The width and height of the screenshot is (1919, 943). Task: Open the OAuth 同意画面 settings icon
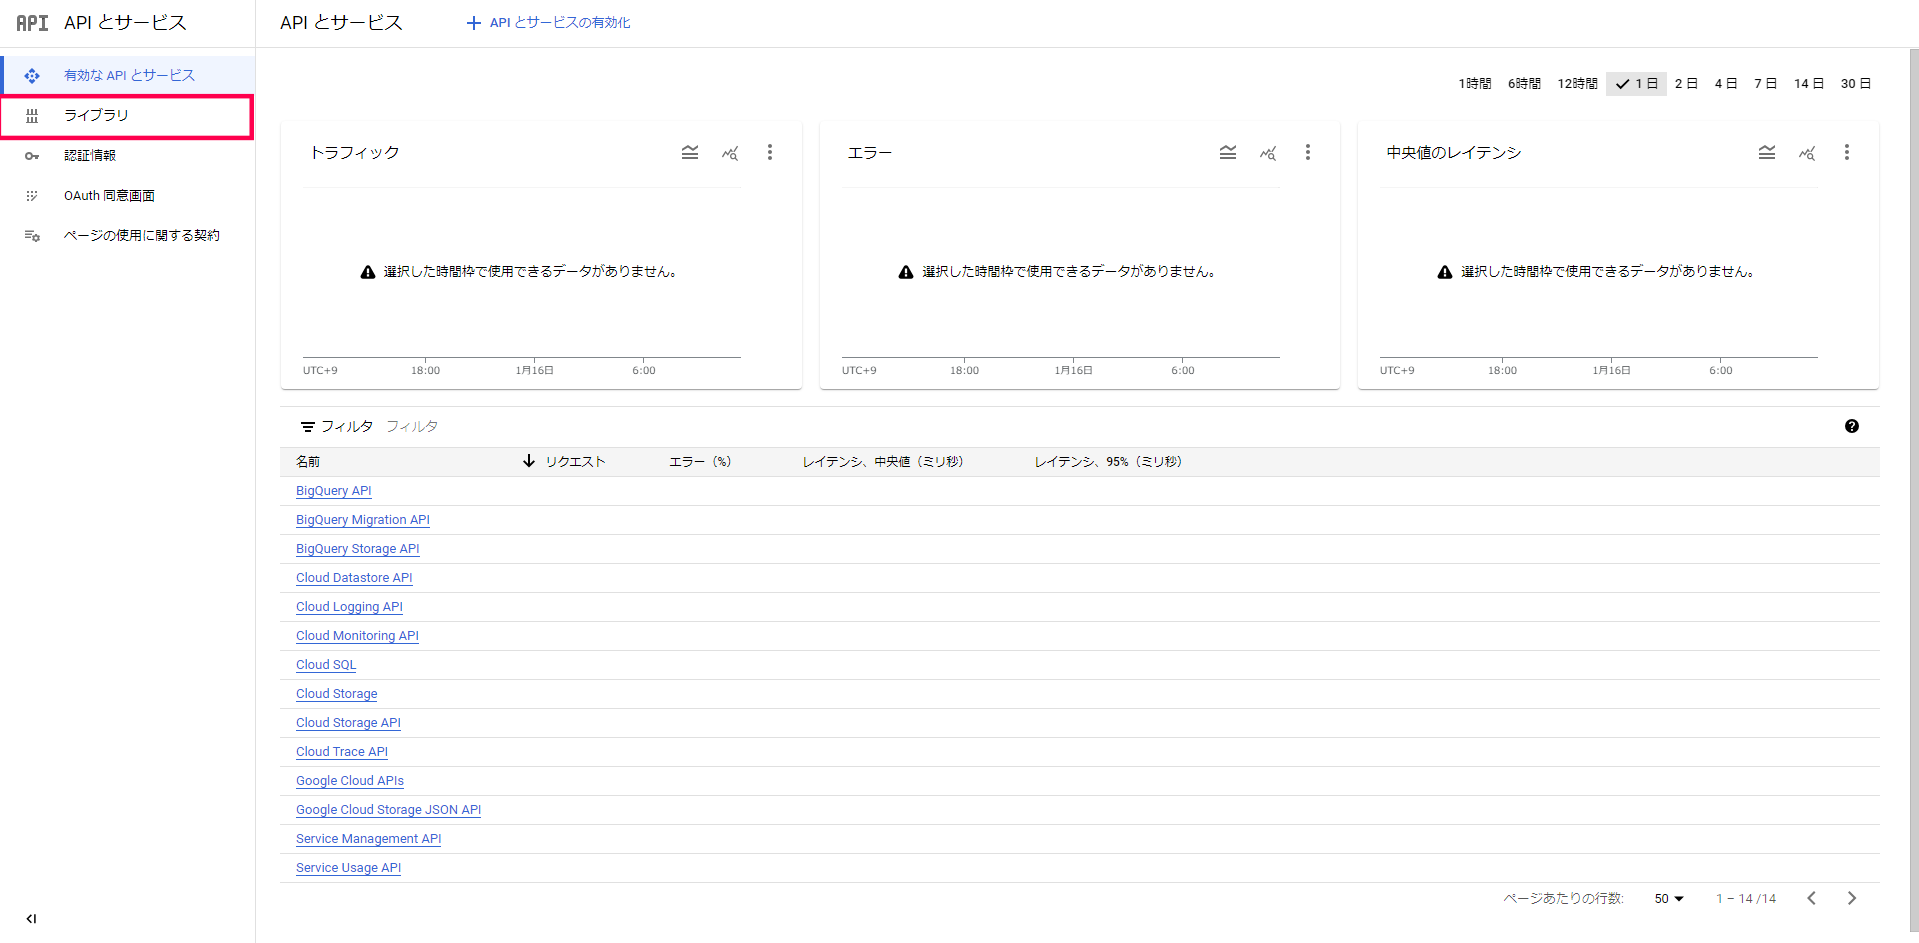pyautogui.click(x=32, y=195)
